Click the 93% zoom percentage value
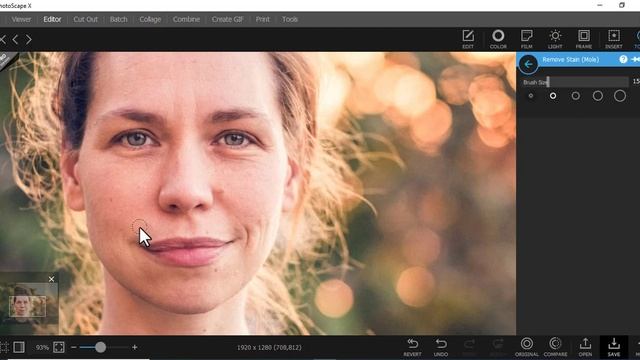Viewport: 640px width, 360px height. (42, 347)
